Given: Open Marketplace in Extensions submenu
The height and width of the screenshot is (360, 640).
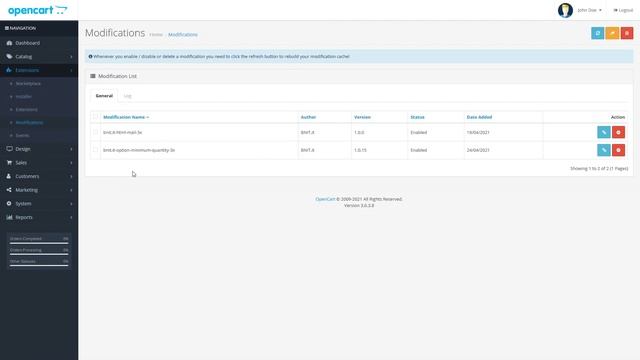Looking at the screenshot, I should coord(28,83).
